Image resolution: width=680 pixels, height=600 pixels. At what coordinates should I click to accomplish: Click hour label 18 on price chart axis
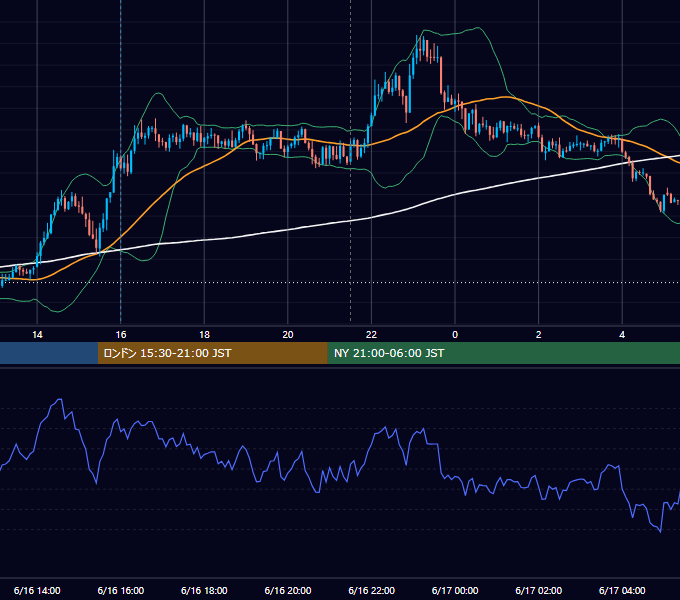[x=204, y=335]
